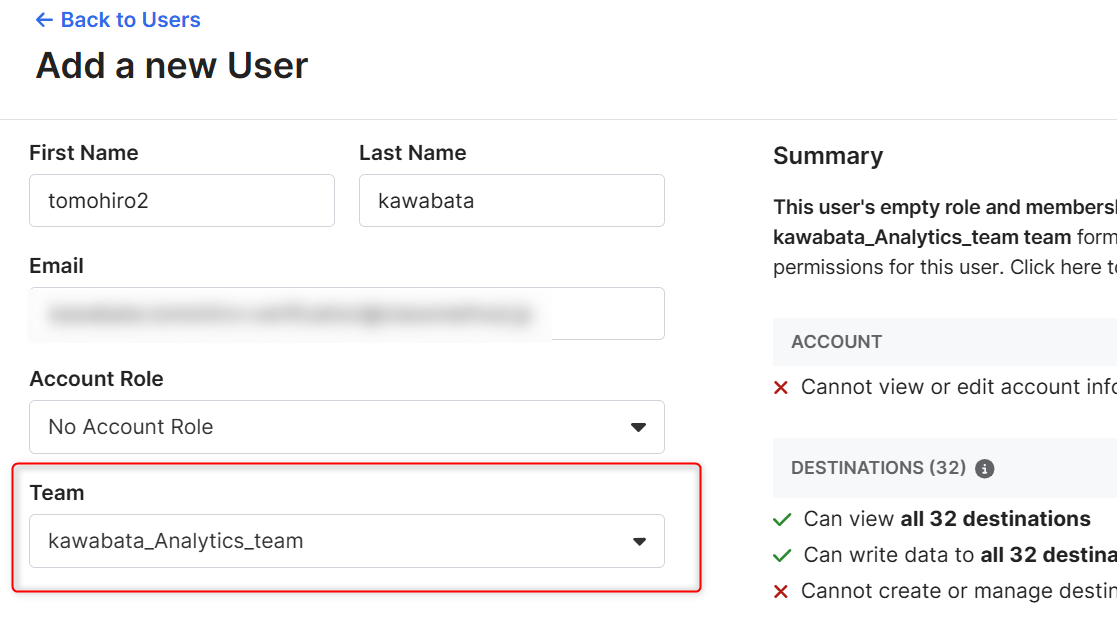
Task: Expand the kawabata_Analytics_team Team dropdown
Action: [x=346, y=541]
